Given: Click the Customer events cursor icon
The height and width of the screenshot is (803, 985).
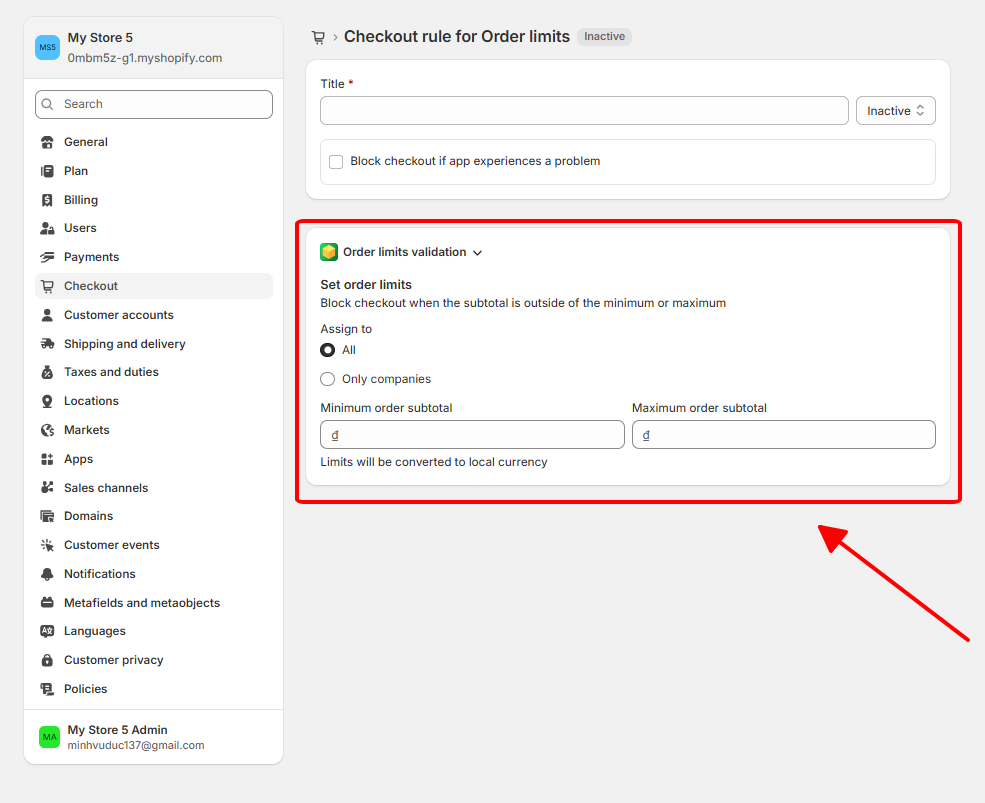Looking at the screenshot, I should tap(47, 545).
